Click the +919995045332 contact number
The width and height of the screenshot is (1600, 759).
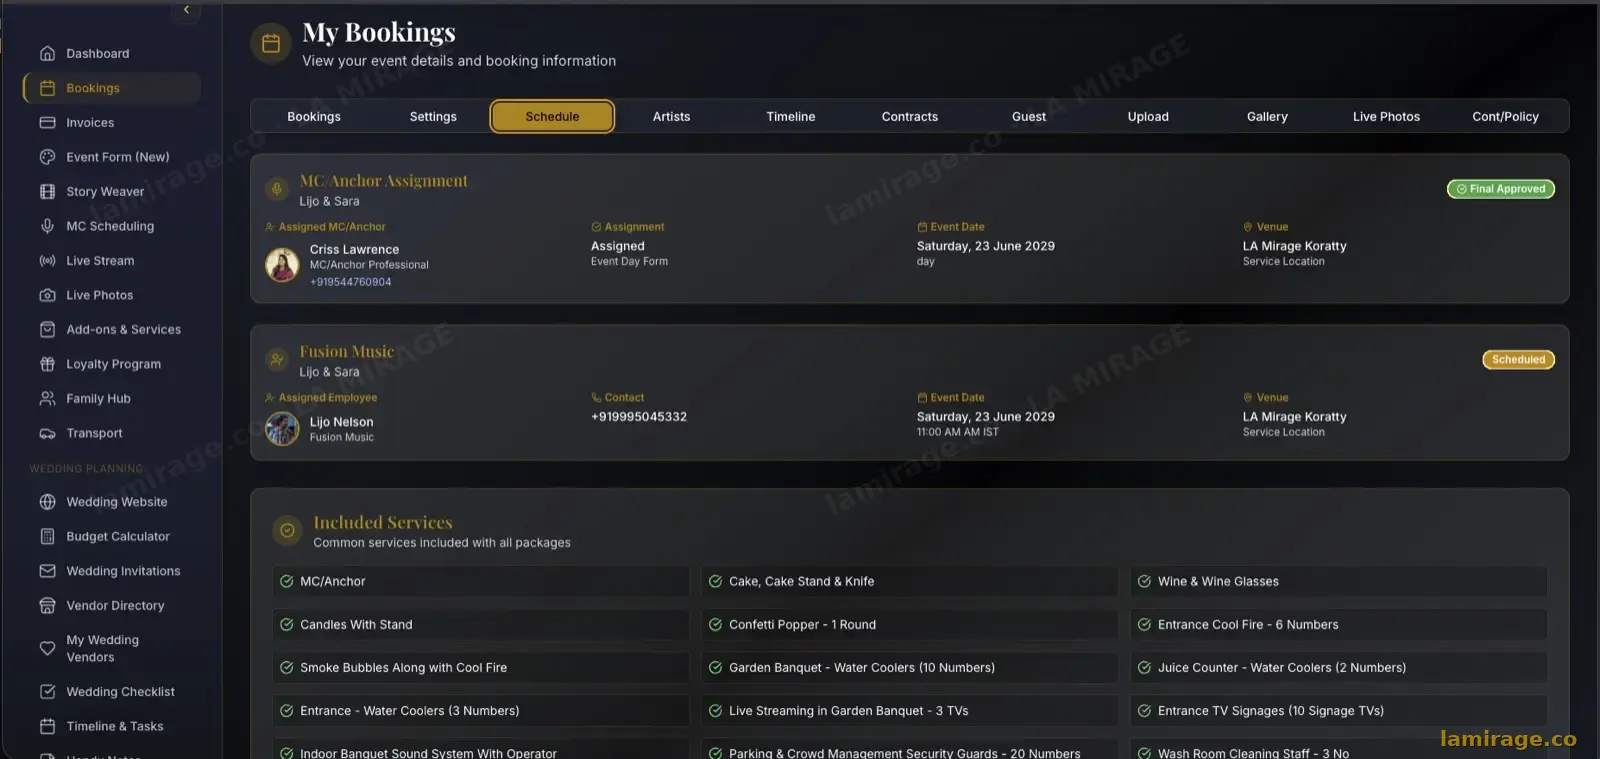click(639, 417)
